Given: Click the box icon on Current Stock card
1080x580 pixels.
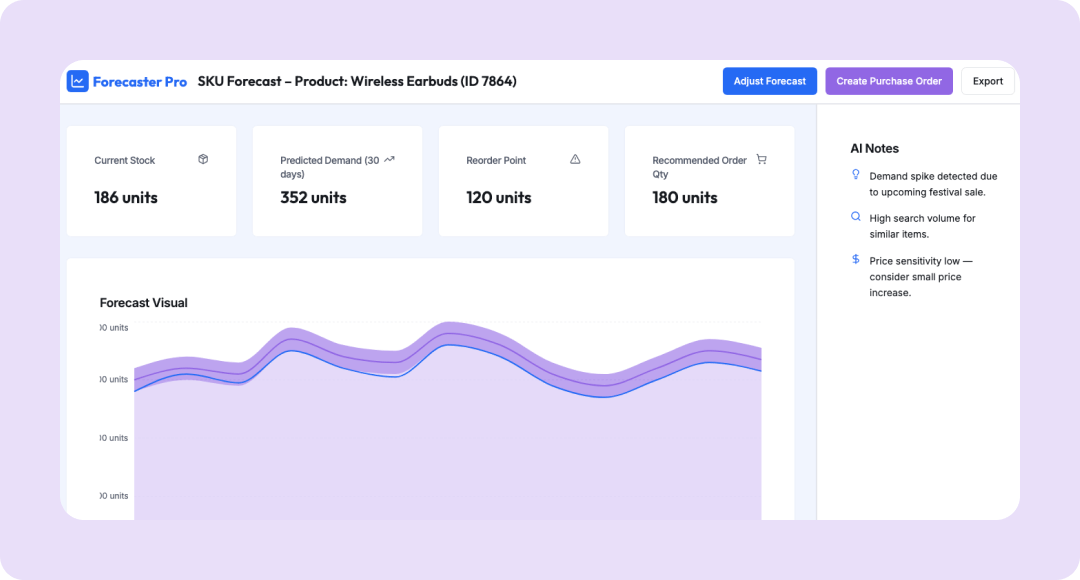Looking at the screenshot, I should [203, 159].
